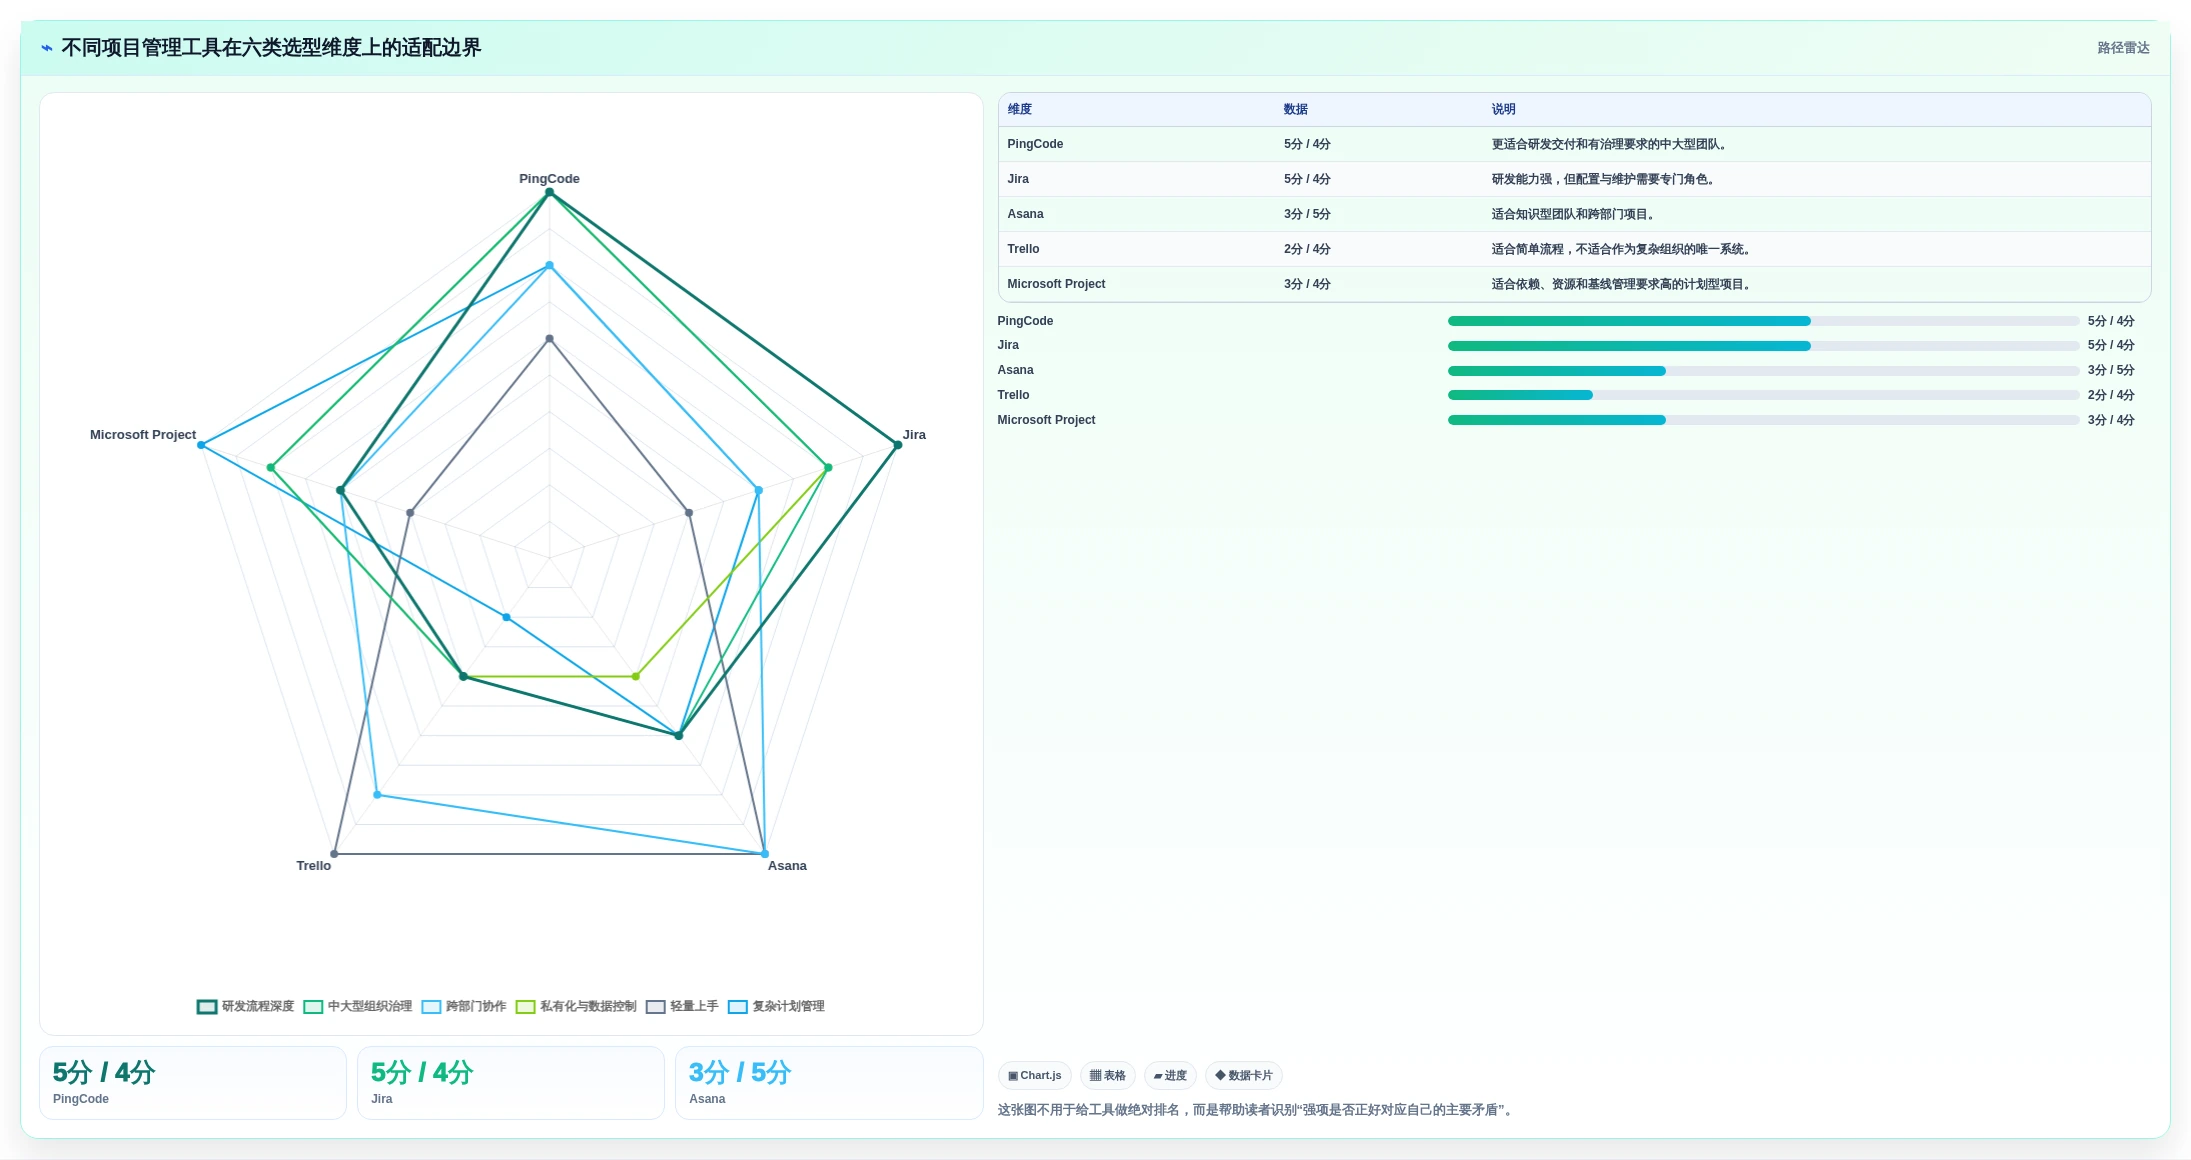Select the Trello table row name
Viewport: 2191px width, 1160px height.
[1023, 249]
